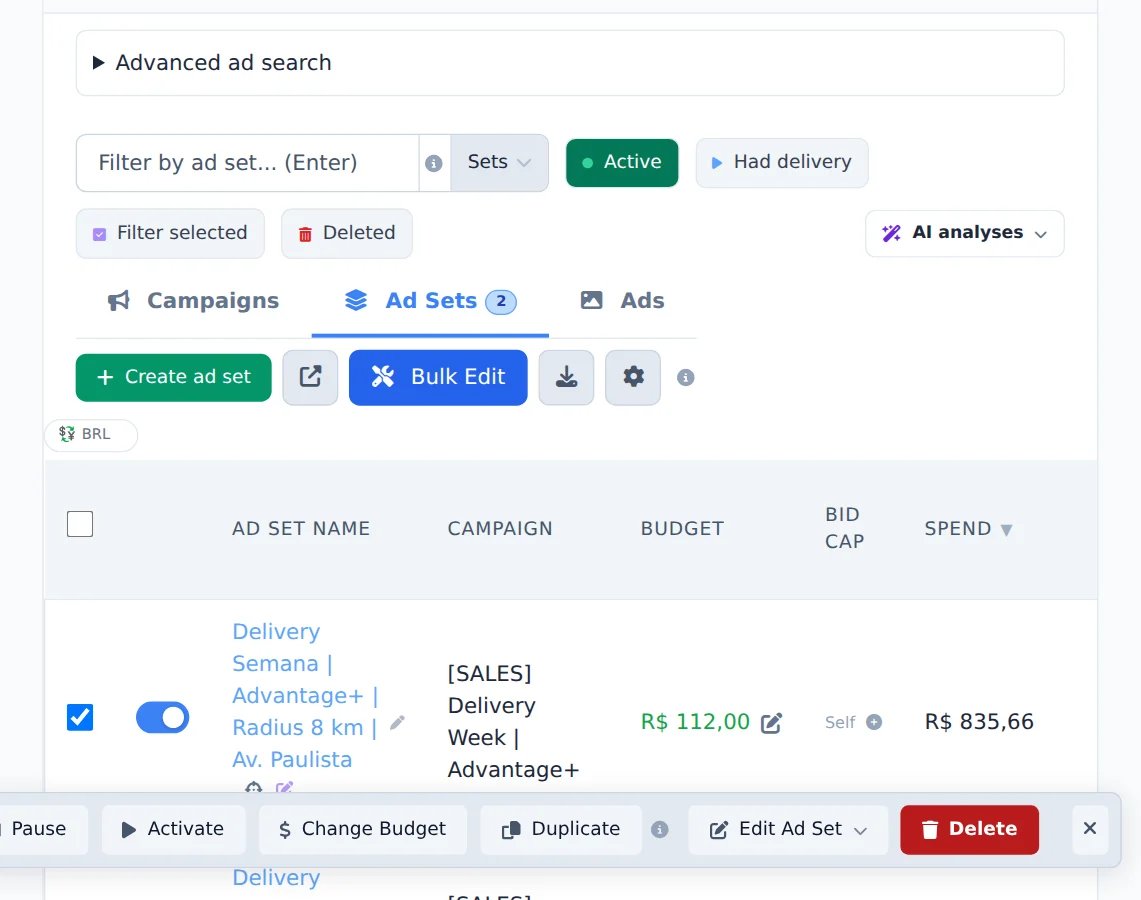
Task: Sort by Spend column header
Action: pos(969,528)
